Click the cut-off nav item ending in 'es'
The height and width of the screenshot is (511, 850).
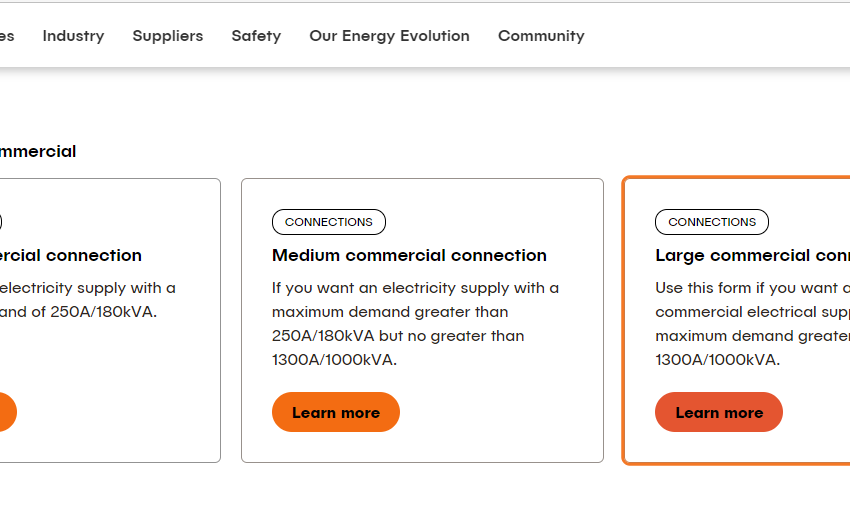coord(6,36)
